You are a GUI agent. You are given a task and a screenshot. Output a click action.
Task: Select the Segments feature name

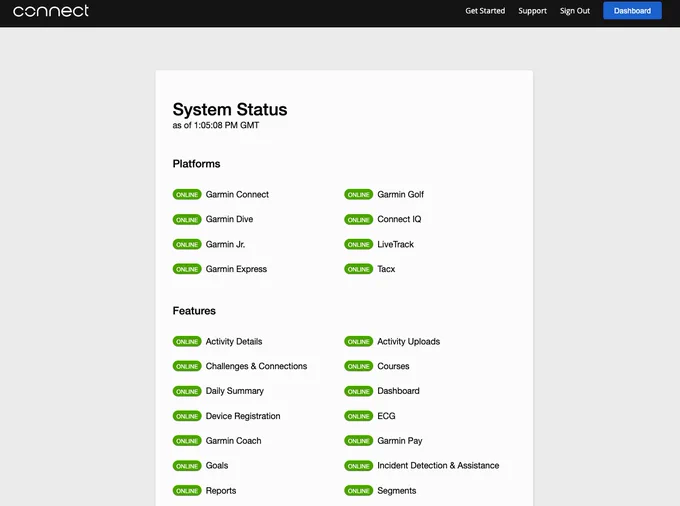pyautogui.click(x=397, y=491)
